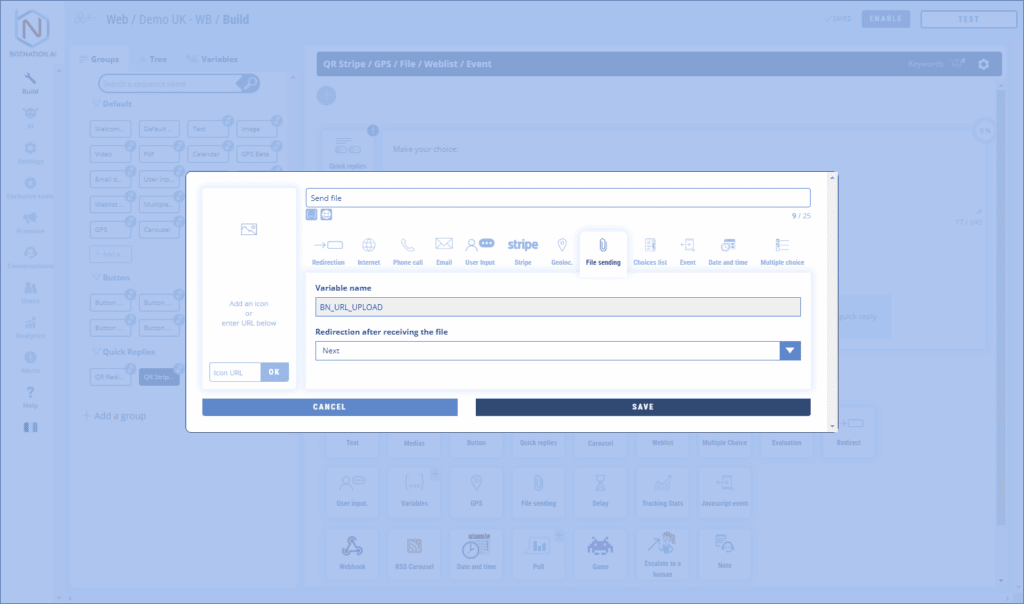The image size is (1024, 604).
Task: Click the BN_URL_UPLOAD variable name field
Action: click(x=558, y=307)
